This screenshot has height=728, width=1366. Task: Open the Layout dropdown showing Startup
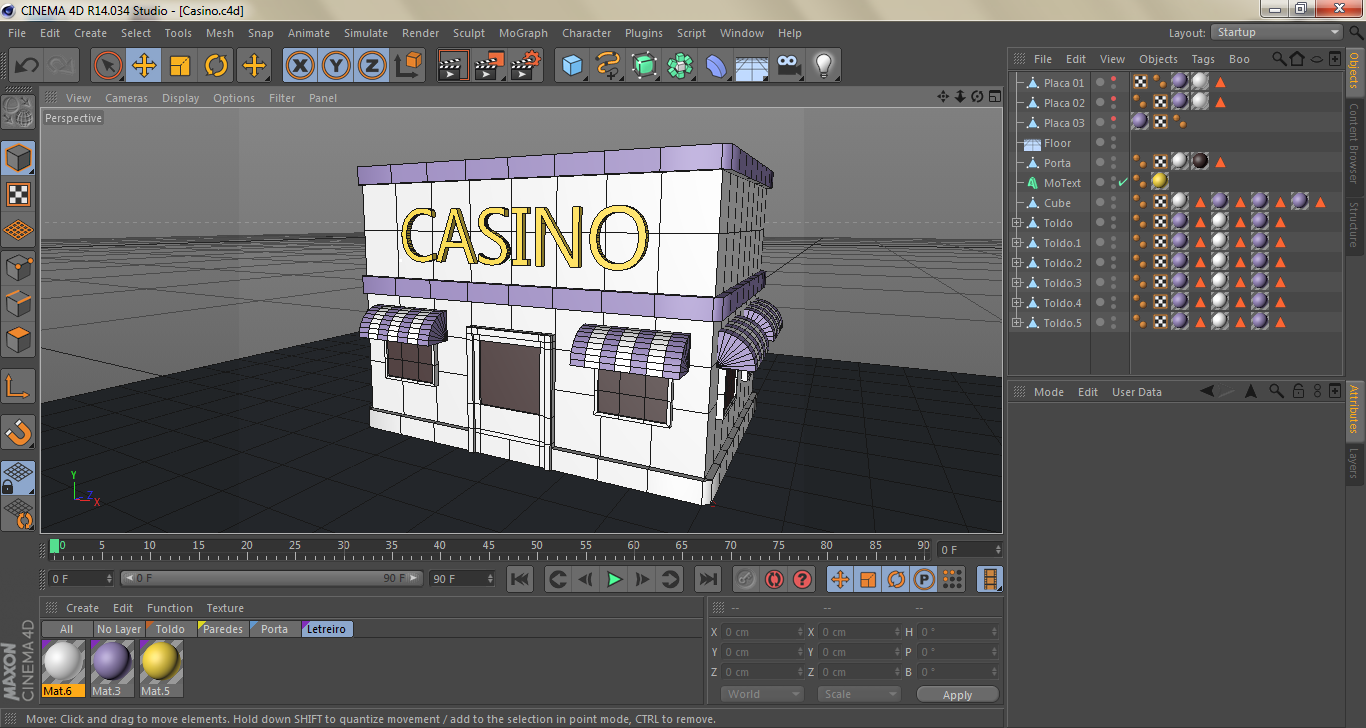point(1275,32)
